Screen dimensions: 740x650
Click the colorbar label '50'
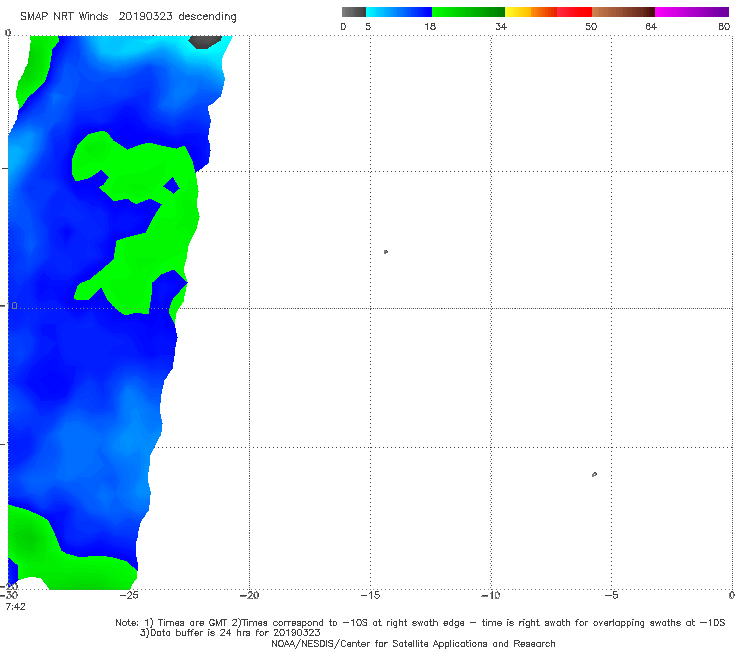pos(591,26)
